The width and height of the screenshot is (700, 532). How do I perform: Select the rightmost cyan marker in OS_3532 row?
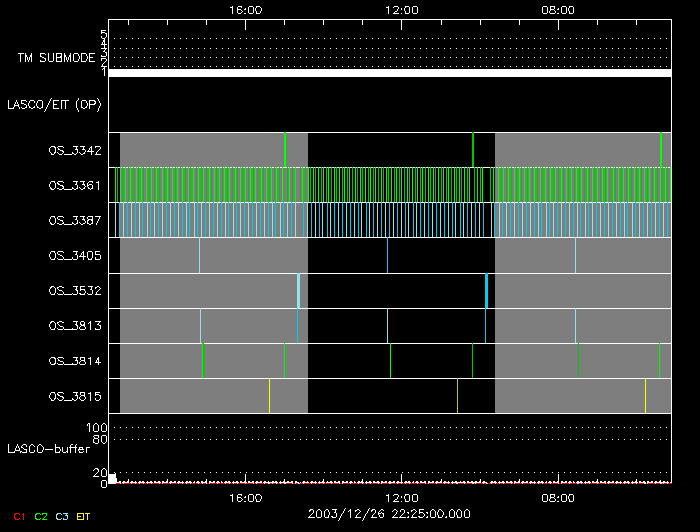point(487,290)
